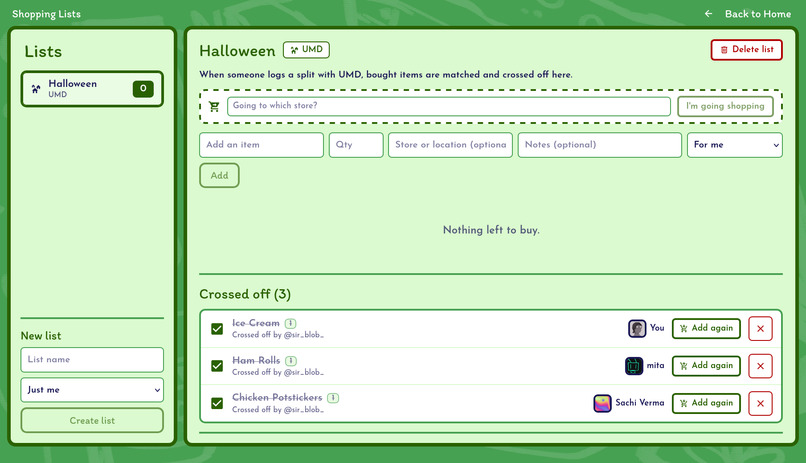Viewport: 806px width, 463px height.
Task: Focus the Notes optional field
Action: pyautogui.click(x=599, y=145)
